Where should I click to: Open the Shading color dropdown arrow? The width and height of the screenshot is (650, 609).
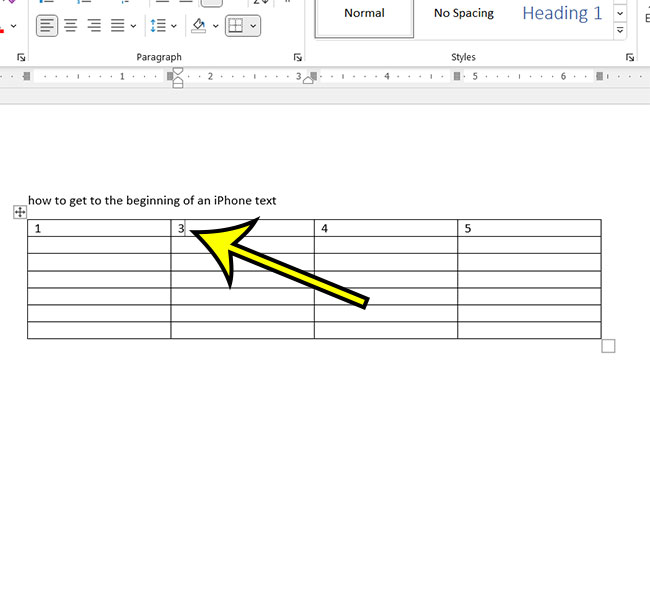coord(216,26)
